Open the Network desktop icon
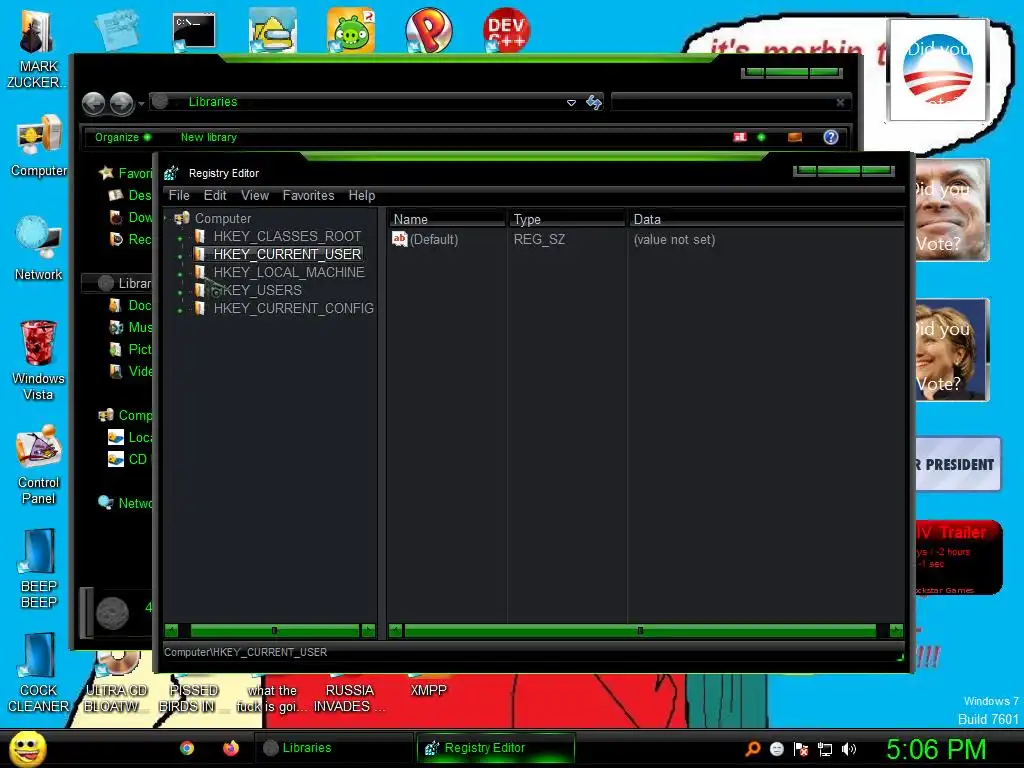The width and height of the screenshot is (1024, 768). point(39,248)
